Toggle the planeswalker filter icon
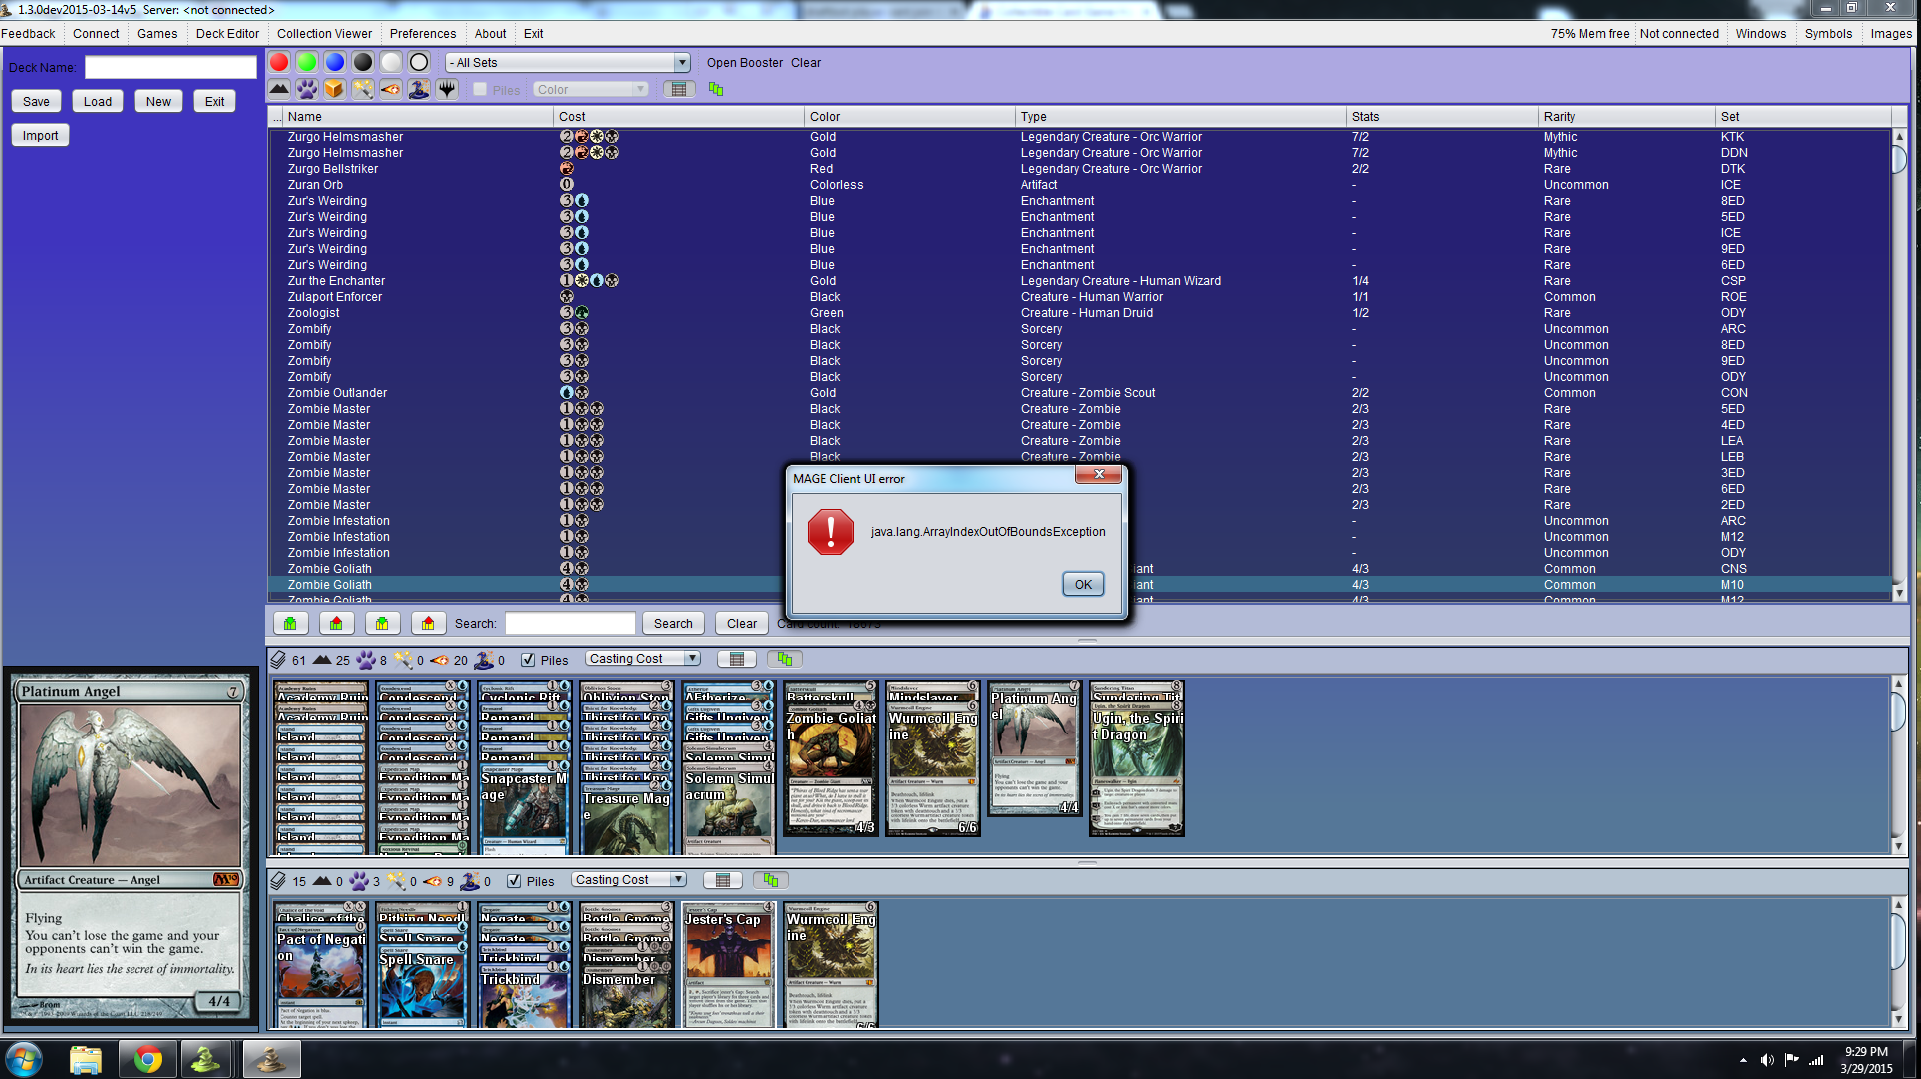Image resolution: width=1921 pixels, height=1079 pixels. point(447,89)
